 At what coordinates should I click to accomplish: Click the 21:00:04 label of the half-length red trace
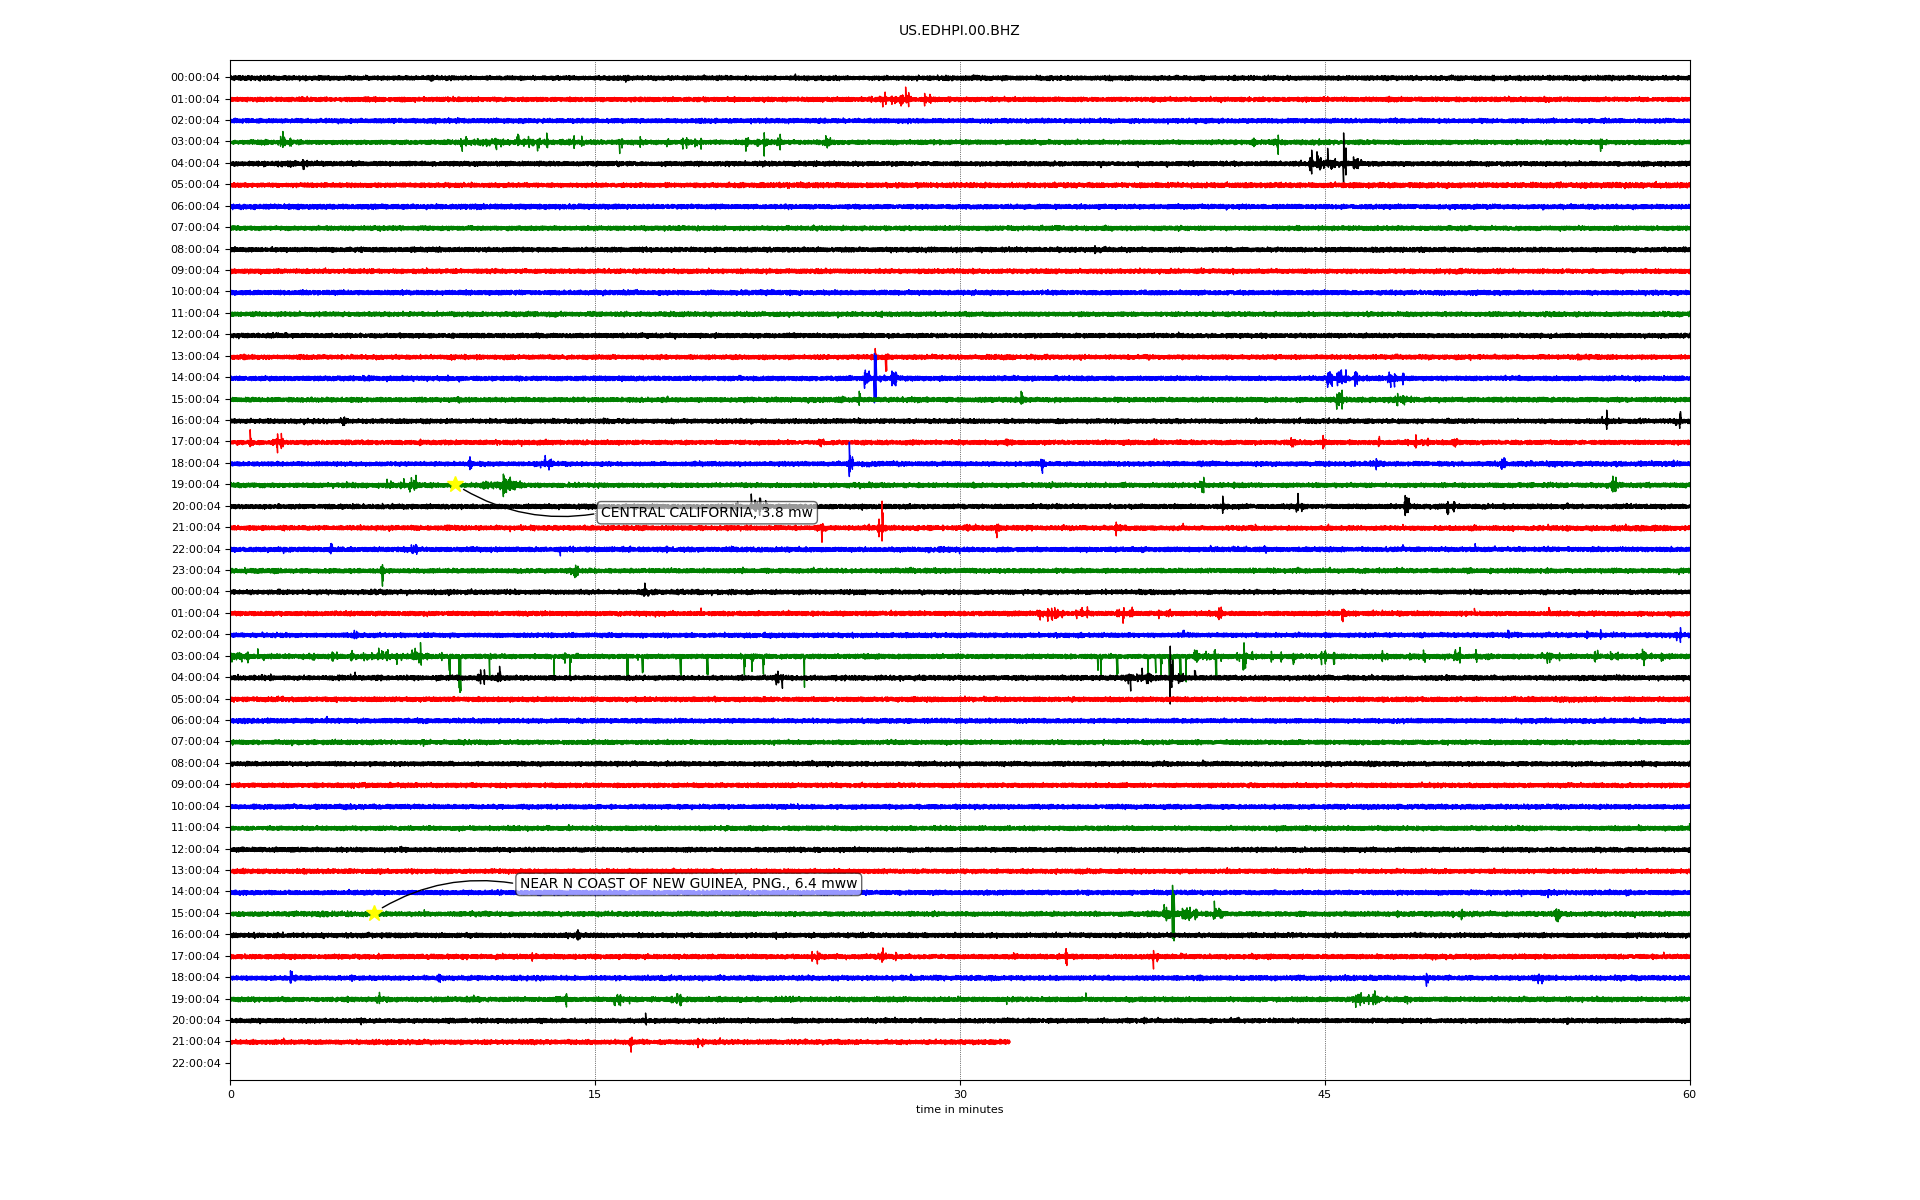point(195,1042)
